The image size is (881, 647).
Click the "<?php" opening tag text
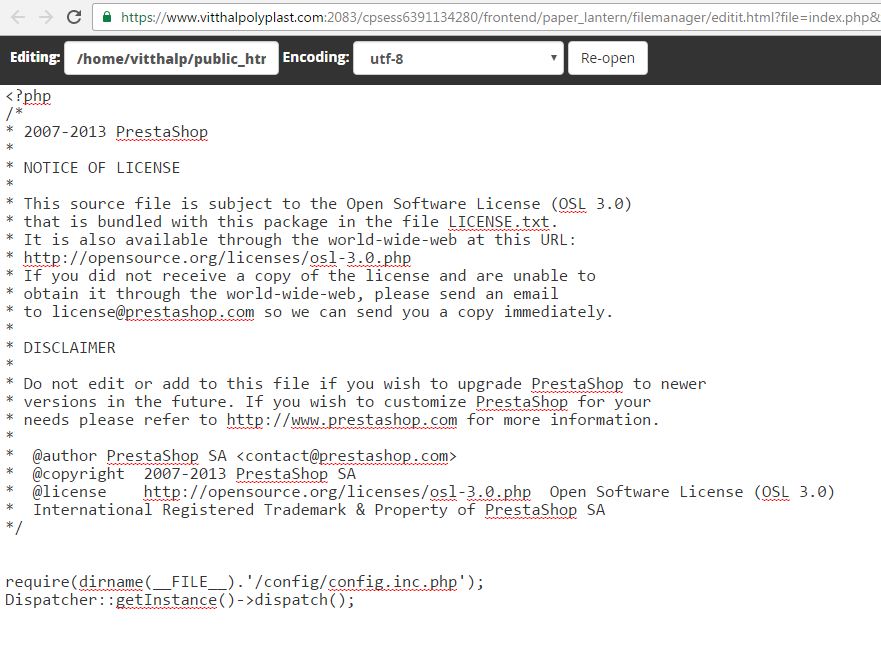pyautogui.click(x=28, y=96)
